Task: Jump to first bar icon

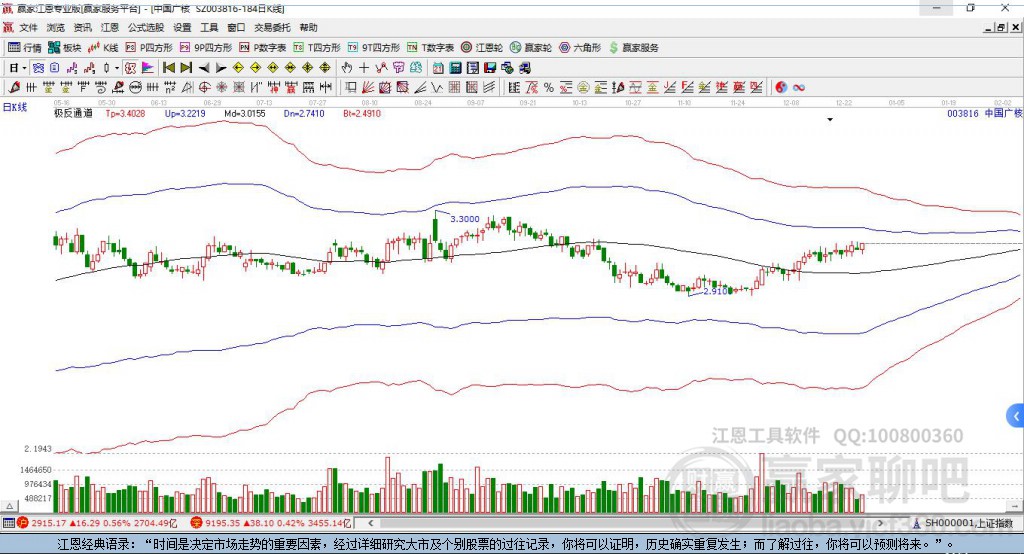Action: (x=168, y=68)
